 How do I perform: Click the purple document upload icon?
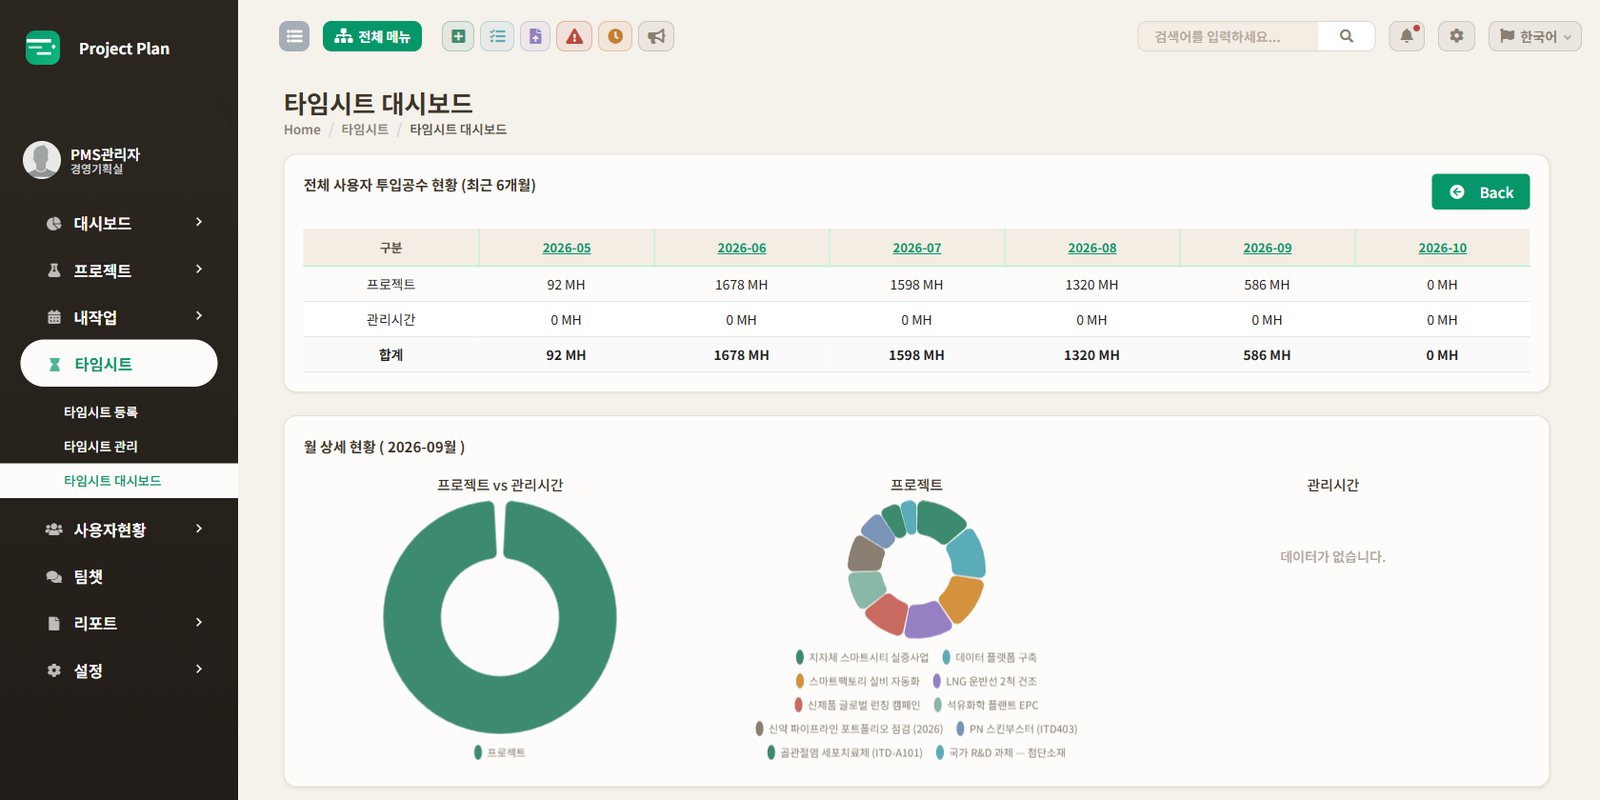(x=535, y=36)
